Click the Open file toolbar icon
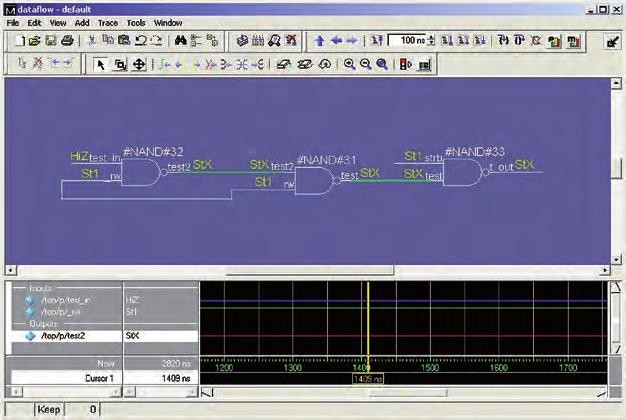Viewport: 626px width, 420px height. pyautogui.click(x=35, y=41)
